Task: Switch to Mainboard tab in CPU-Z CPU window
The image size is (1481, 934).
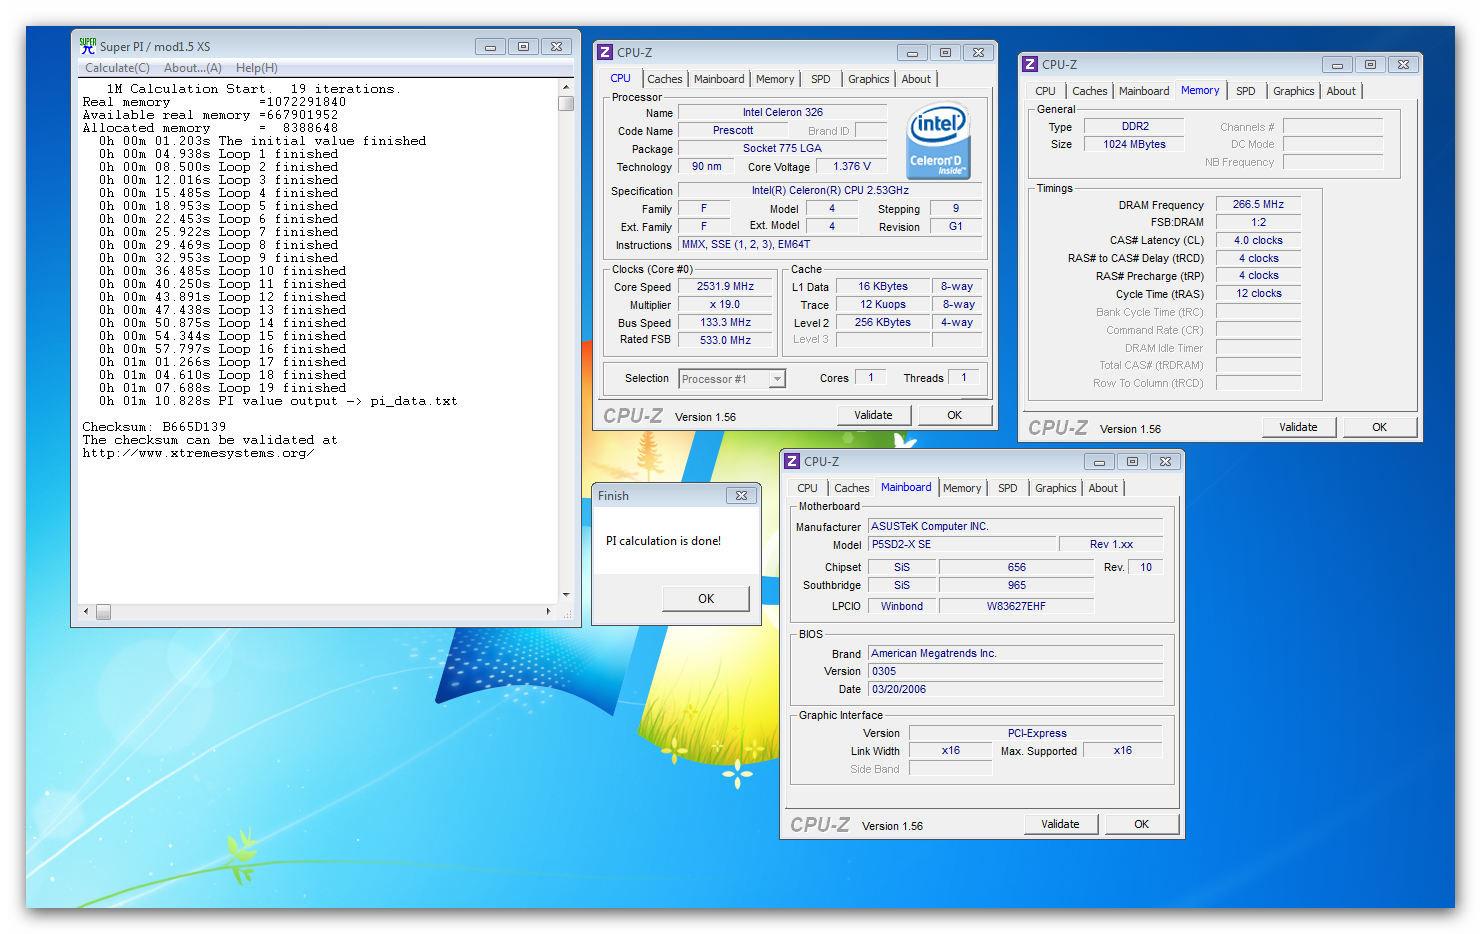Action: [x=719, y=79]
